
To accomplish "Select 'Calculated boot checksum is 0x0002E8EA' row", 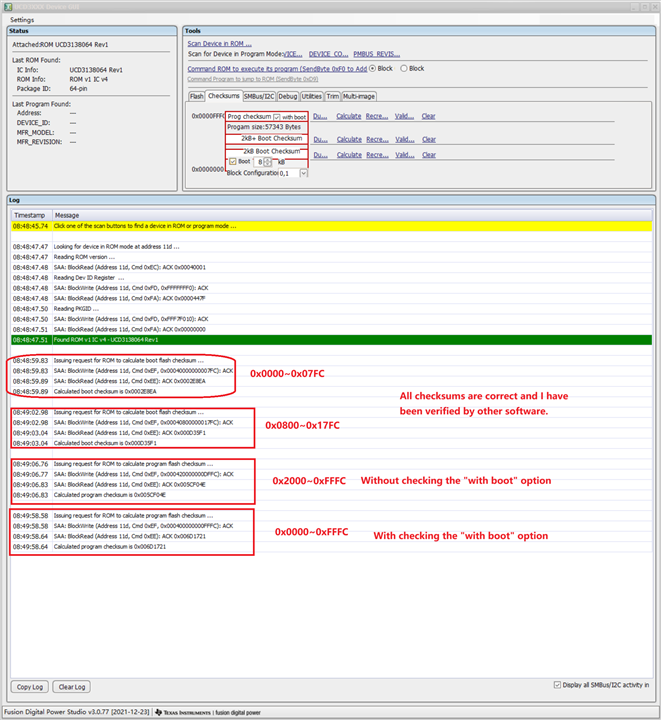I will coord(331,392).
